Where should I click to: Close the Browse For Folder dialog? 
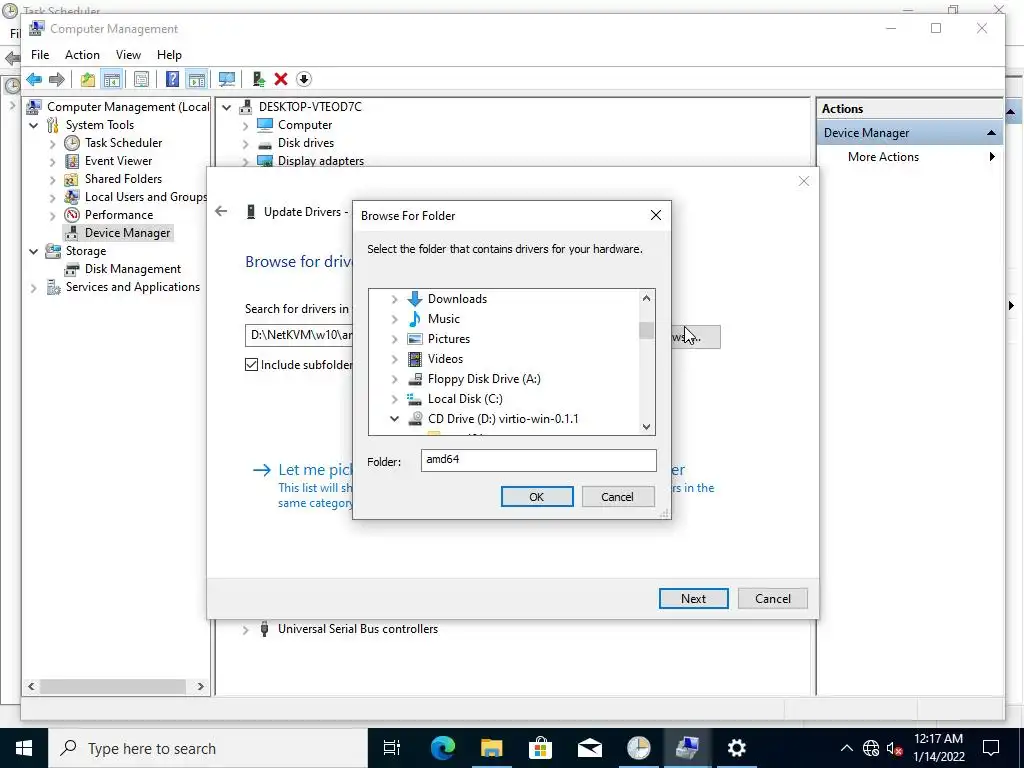pyautogui.click(x=656, y=216)
